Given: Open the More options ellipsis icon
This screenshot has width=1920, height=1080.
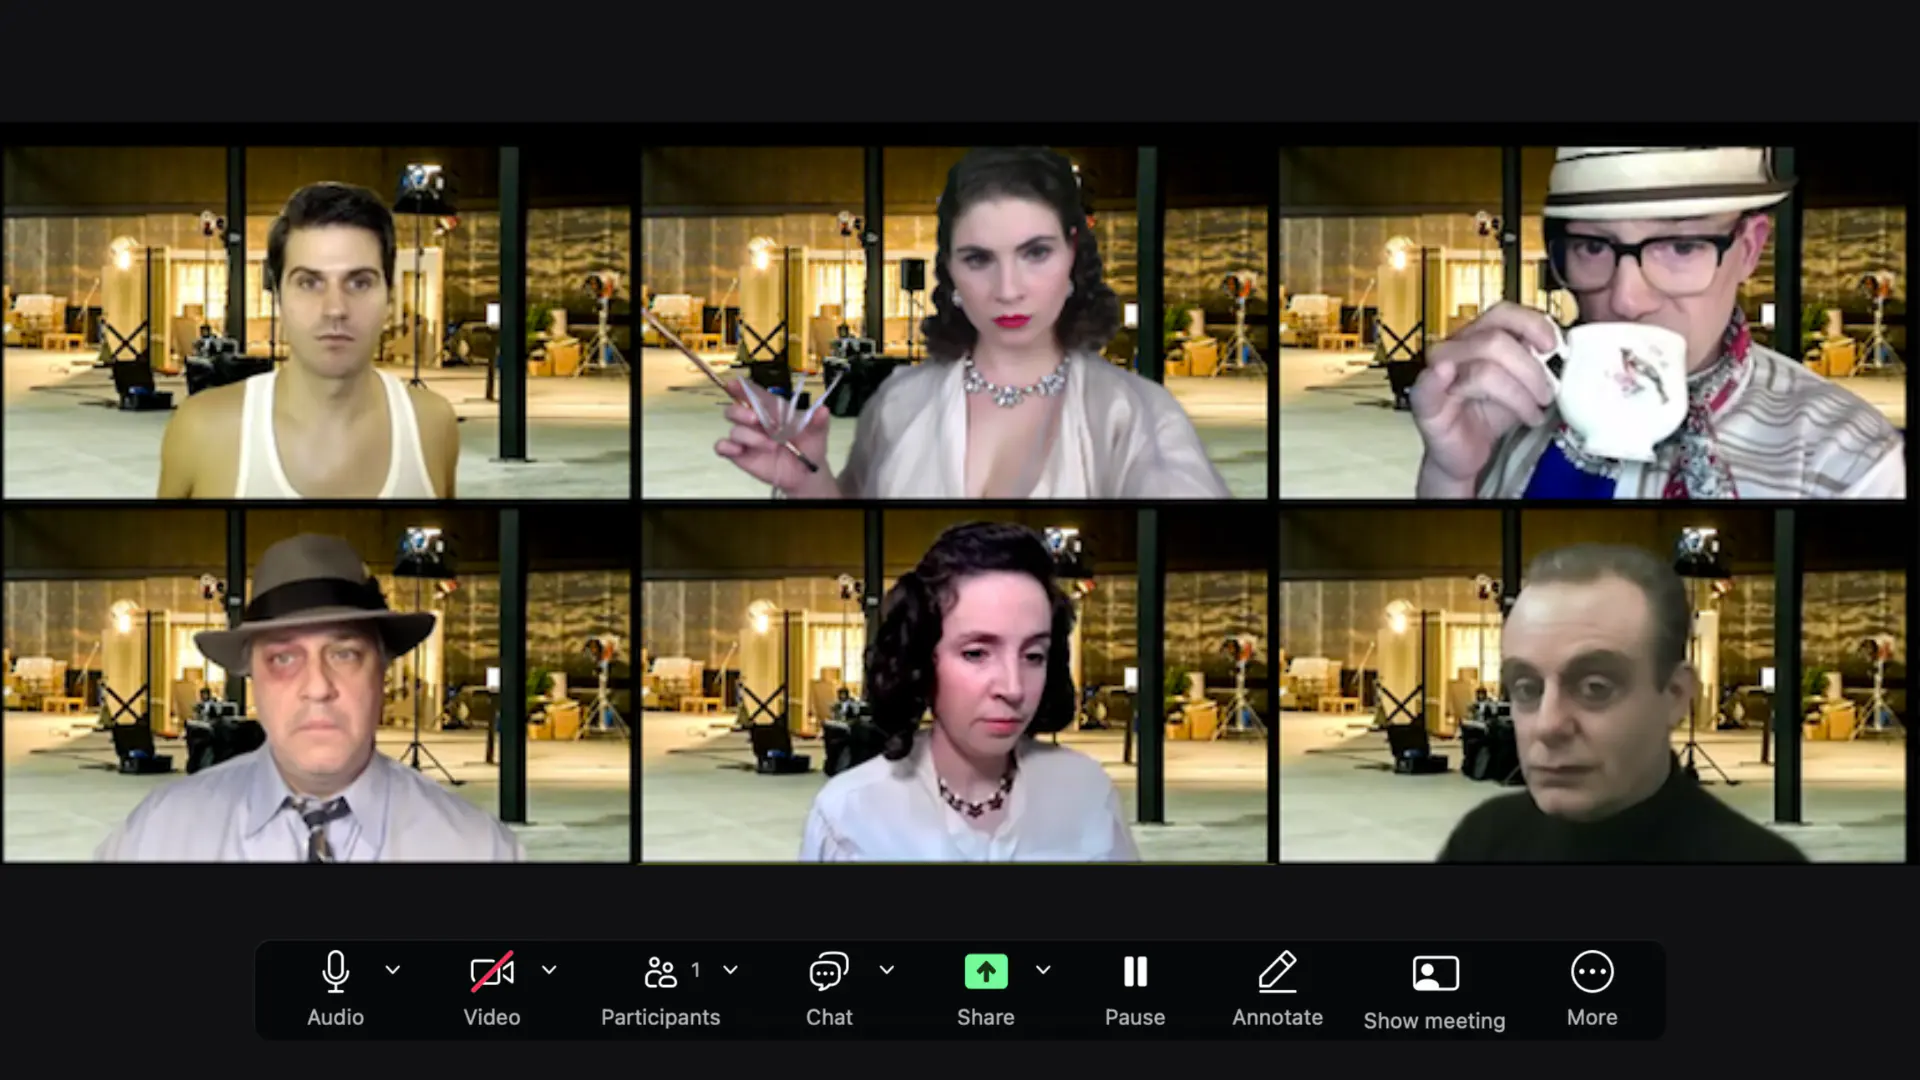Looking at the screenshot, I should (x=1592, y=972).
